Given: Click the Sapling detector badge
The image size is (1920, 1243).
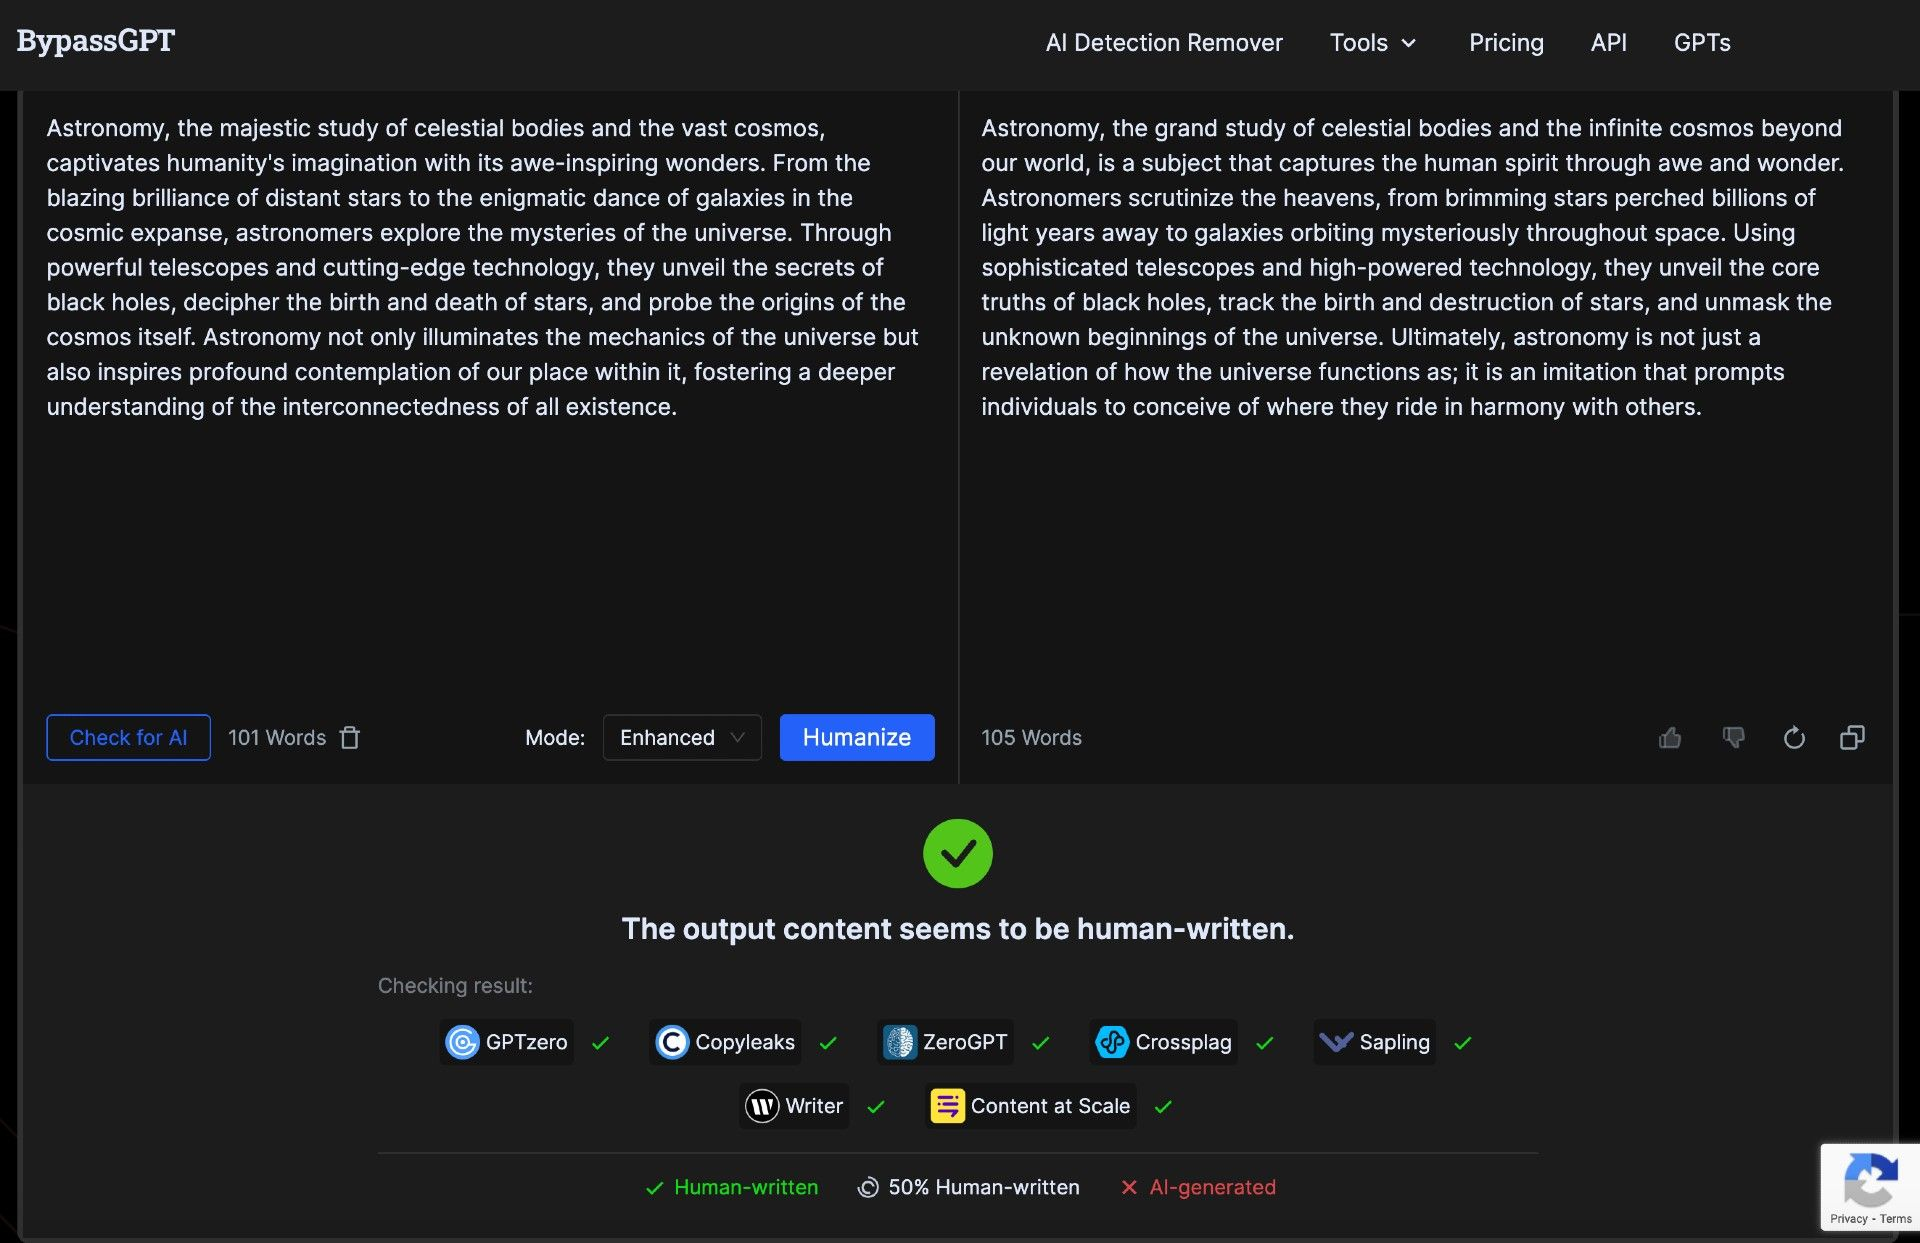Looking at the screenshot, I should click(1375, 1042).
